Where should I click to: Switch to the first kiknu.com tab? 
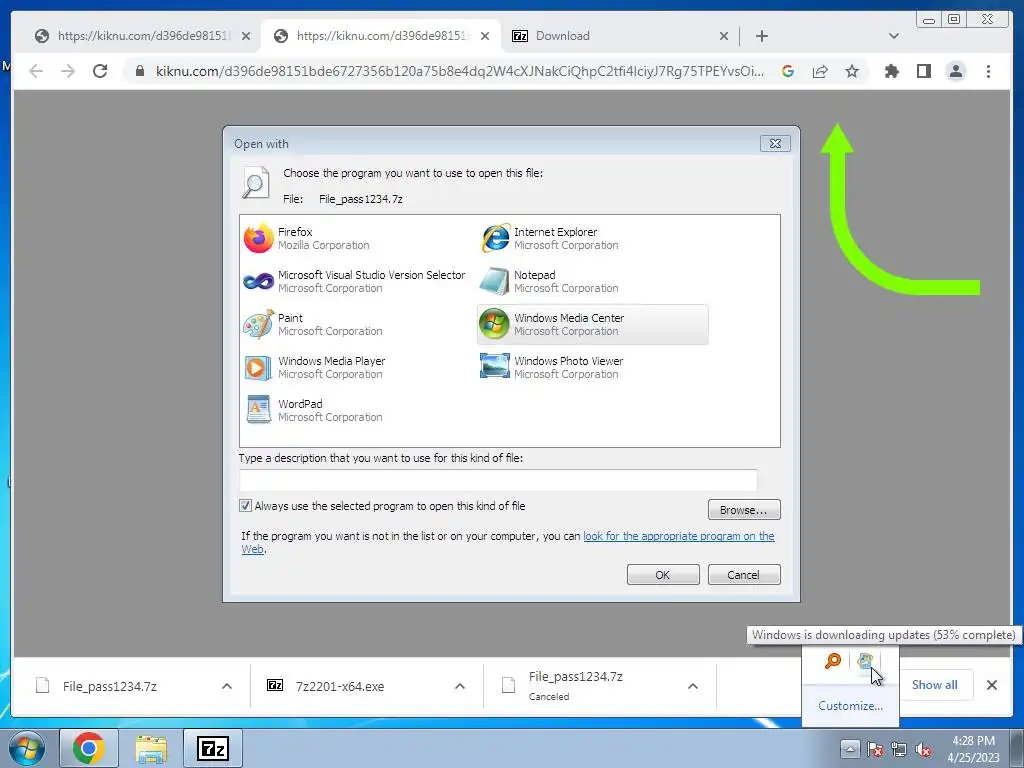pyautogui.click(x=142, y=36)
